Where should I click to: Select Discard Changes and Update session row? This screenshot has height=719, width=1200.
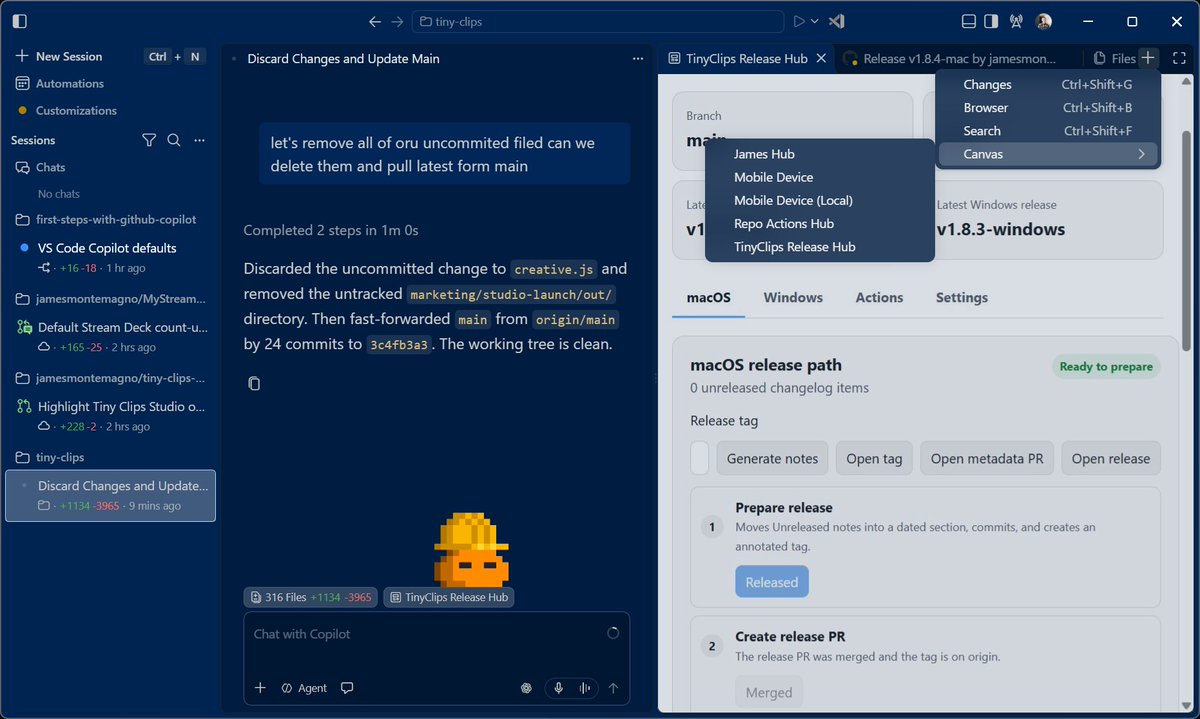point(110,495)
